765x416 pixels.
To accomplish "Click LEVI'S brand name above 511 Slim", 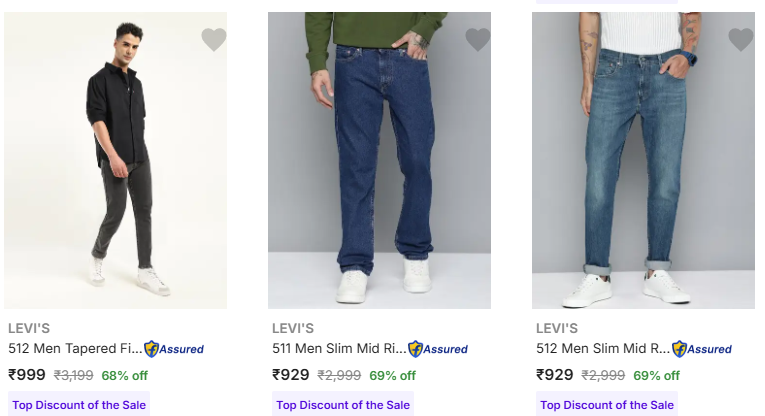I will pos(293,328).
